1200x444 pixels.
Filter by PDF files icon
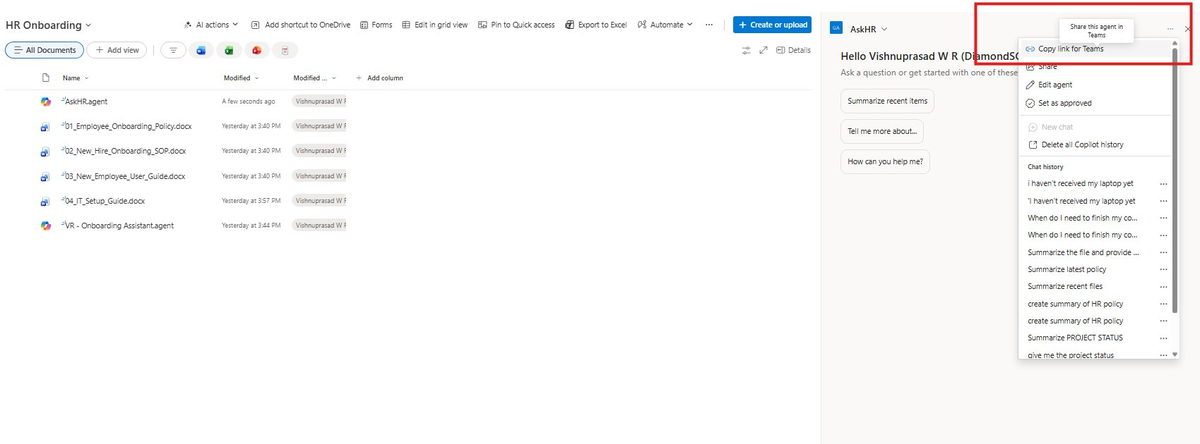pos(285,50)
